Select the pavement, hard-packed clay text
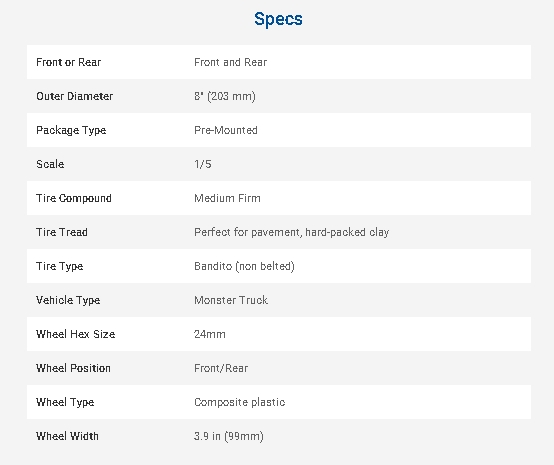 320,232
